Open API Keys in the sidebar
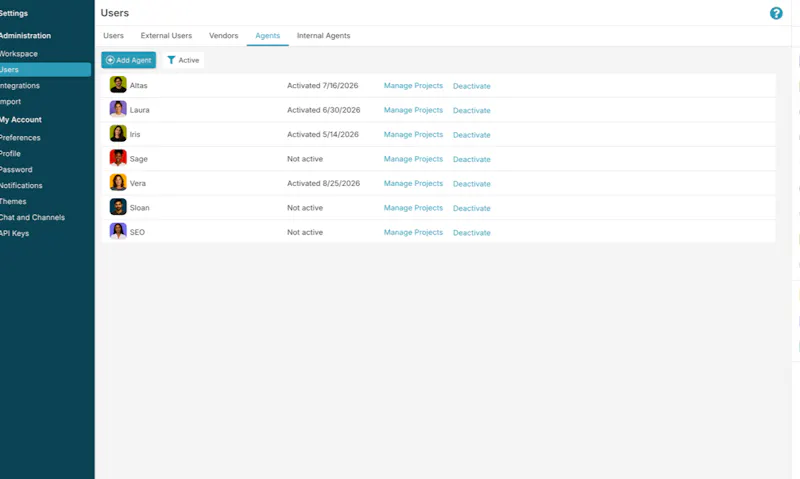800x479 pixels. pyautogui.click(x=14, y=233)
